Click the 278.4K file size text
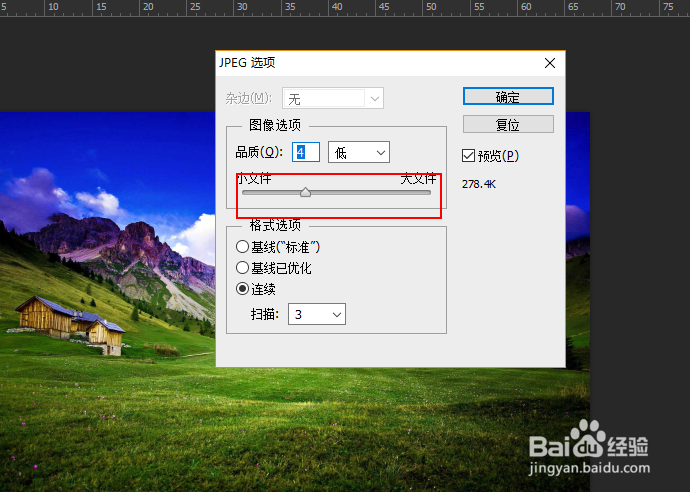Screen dimensions: 690x492 [x=479, y=184]
